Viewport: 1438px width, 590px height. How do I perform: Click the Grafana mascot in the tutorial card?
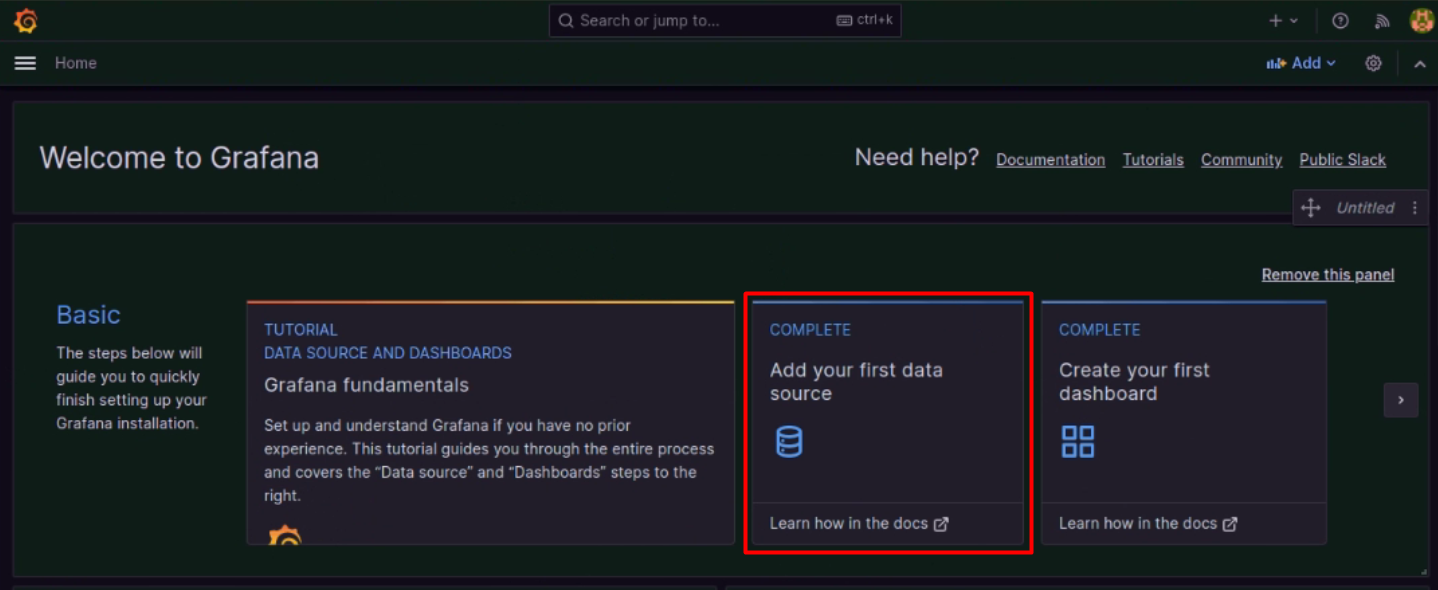283,537
